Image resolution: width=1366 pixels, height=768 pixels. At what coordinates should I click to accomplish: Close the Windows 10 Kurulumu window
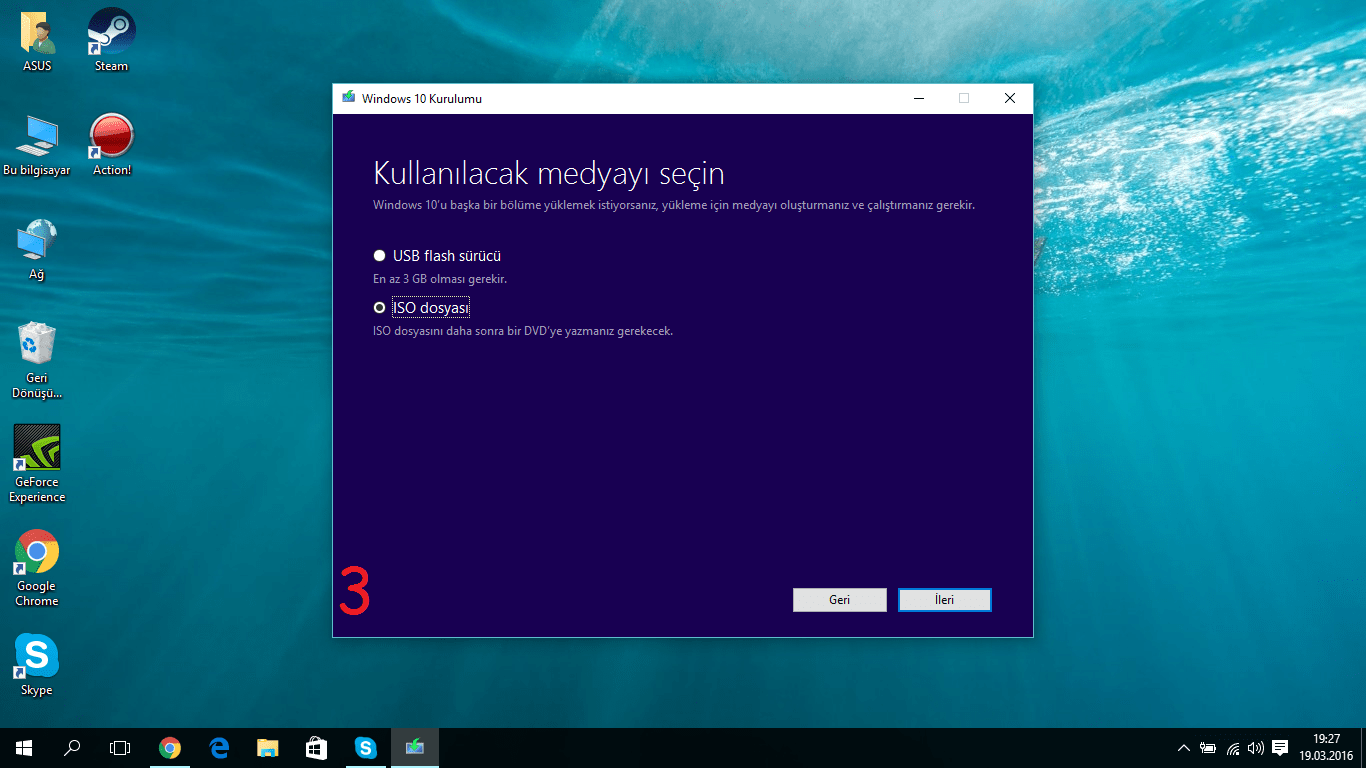tap(1010, 98)
